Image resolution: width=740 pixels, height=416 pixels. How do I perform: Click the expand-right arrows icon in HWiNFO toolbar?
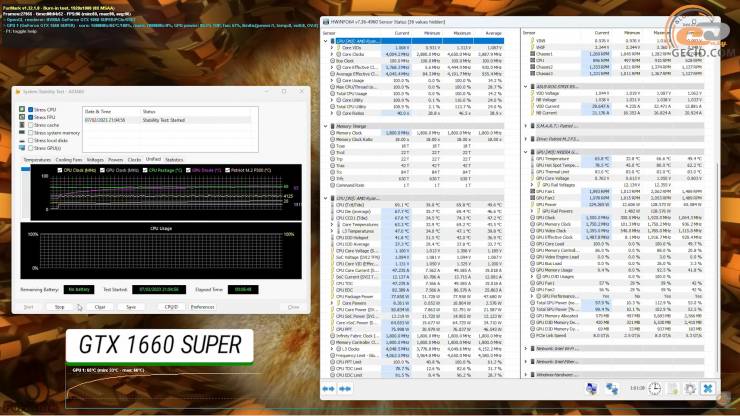[345, 389]
